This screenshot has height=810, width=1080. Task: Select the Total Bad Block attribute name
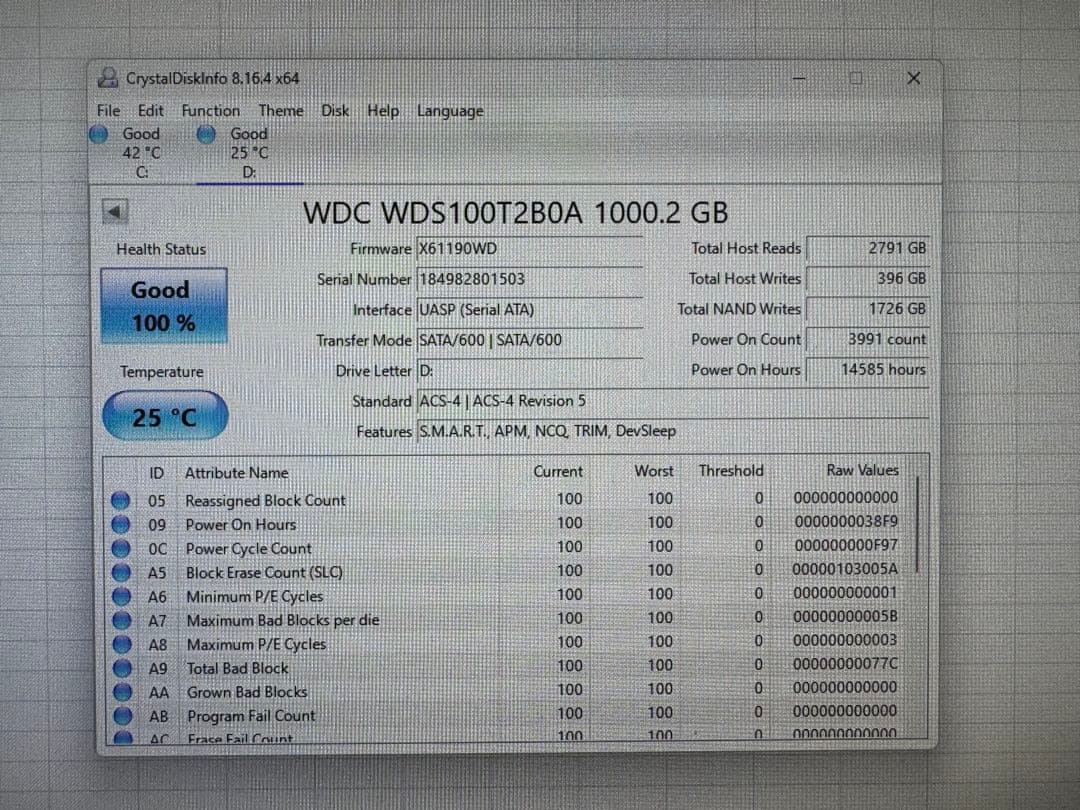[238, 668]
